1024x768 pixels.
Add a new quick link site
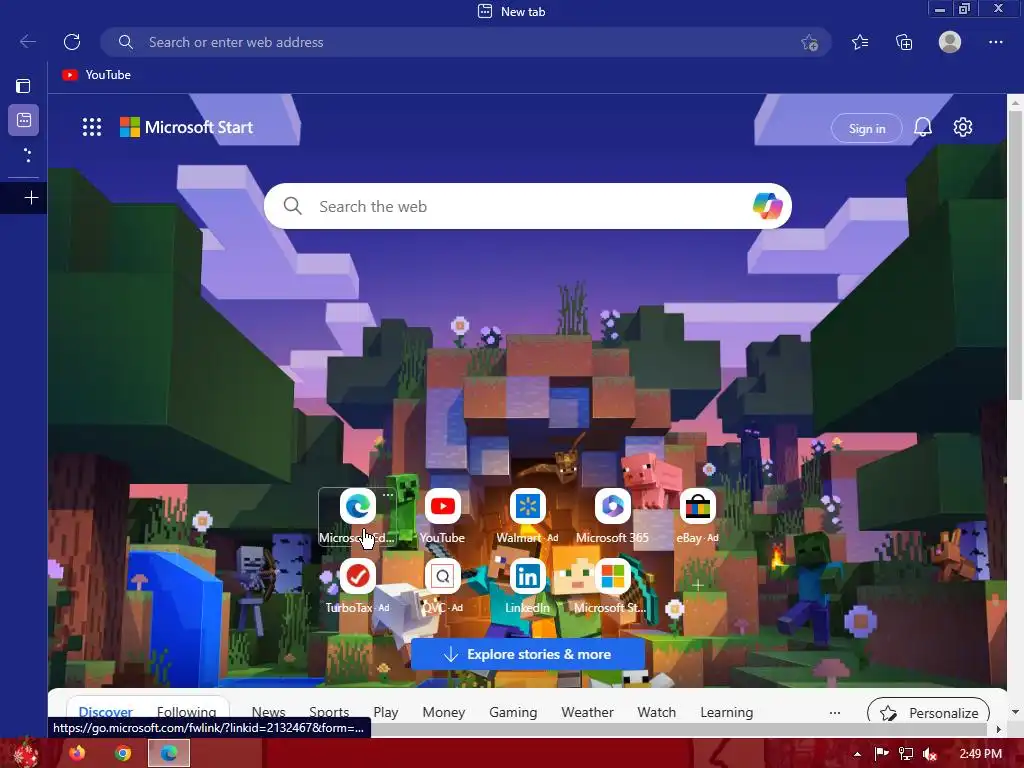(697, 585)
